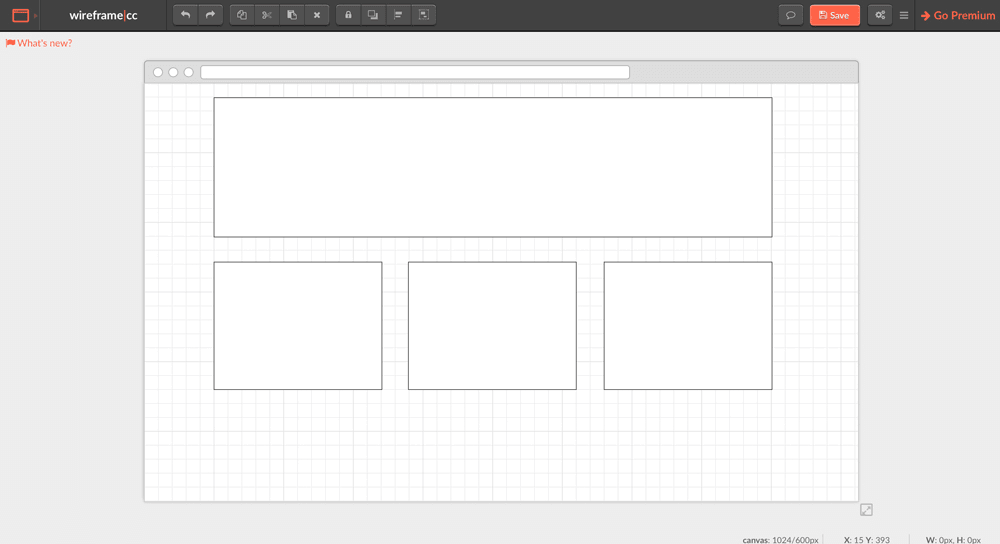Click the canvas resize handle icon
Image resolution: width=1000 pixels, height=544 pixels.
point(866,510)
